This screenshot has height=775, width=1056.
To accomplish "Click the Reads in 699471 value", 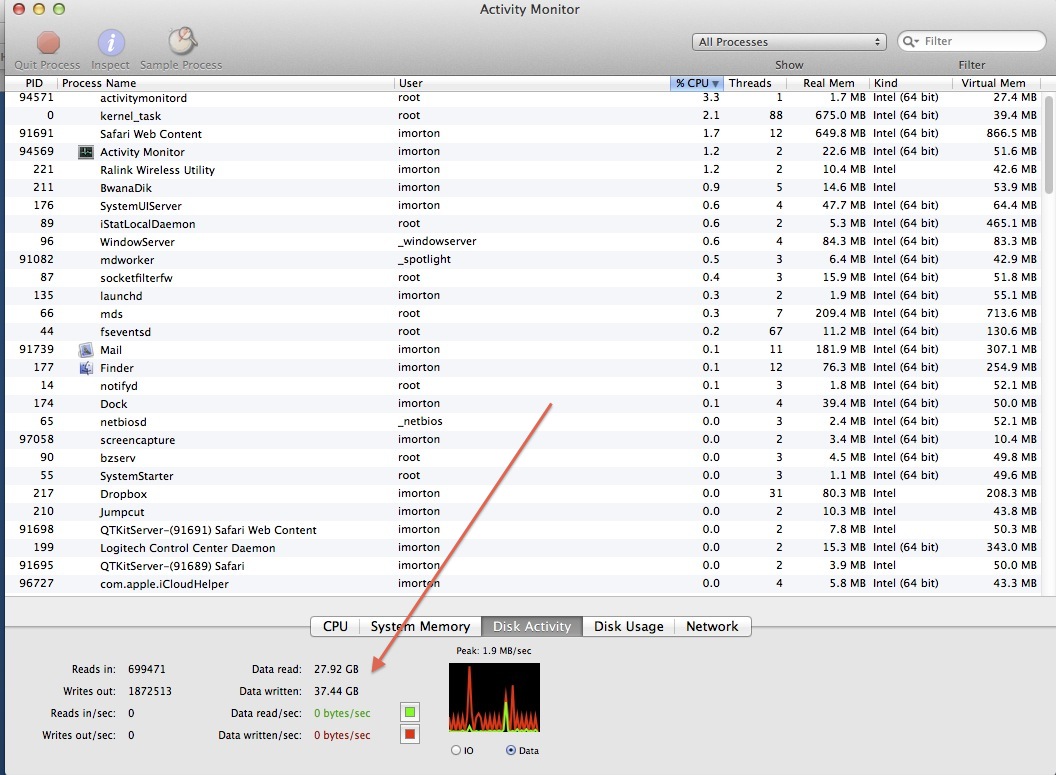I will [x=147, y=669].
